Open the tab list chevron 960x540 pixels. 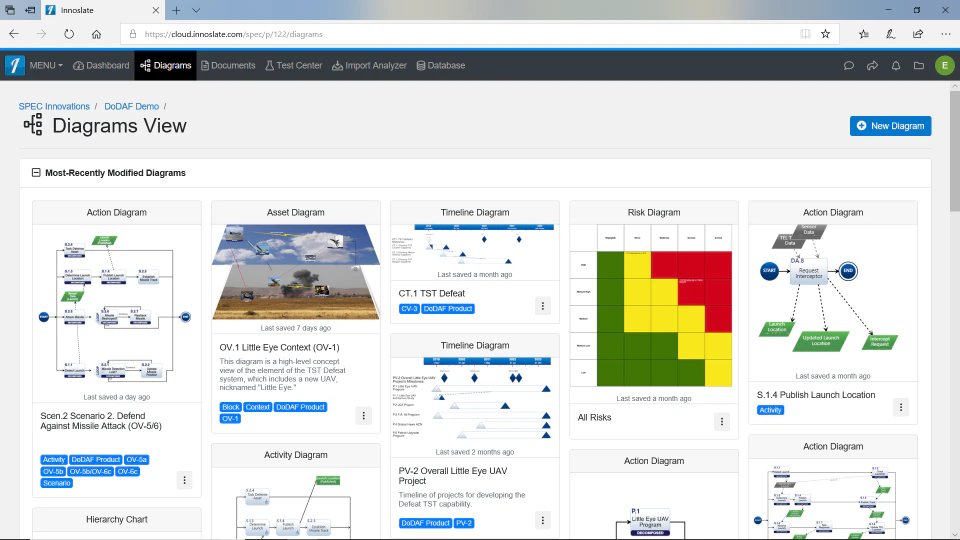[196, 10]
